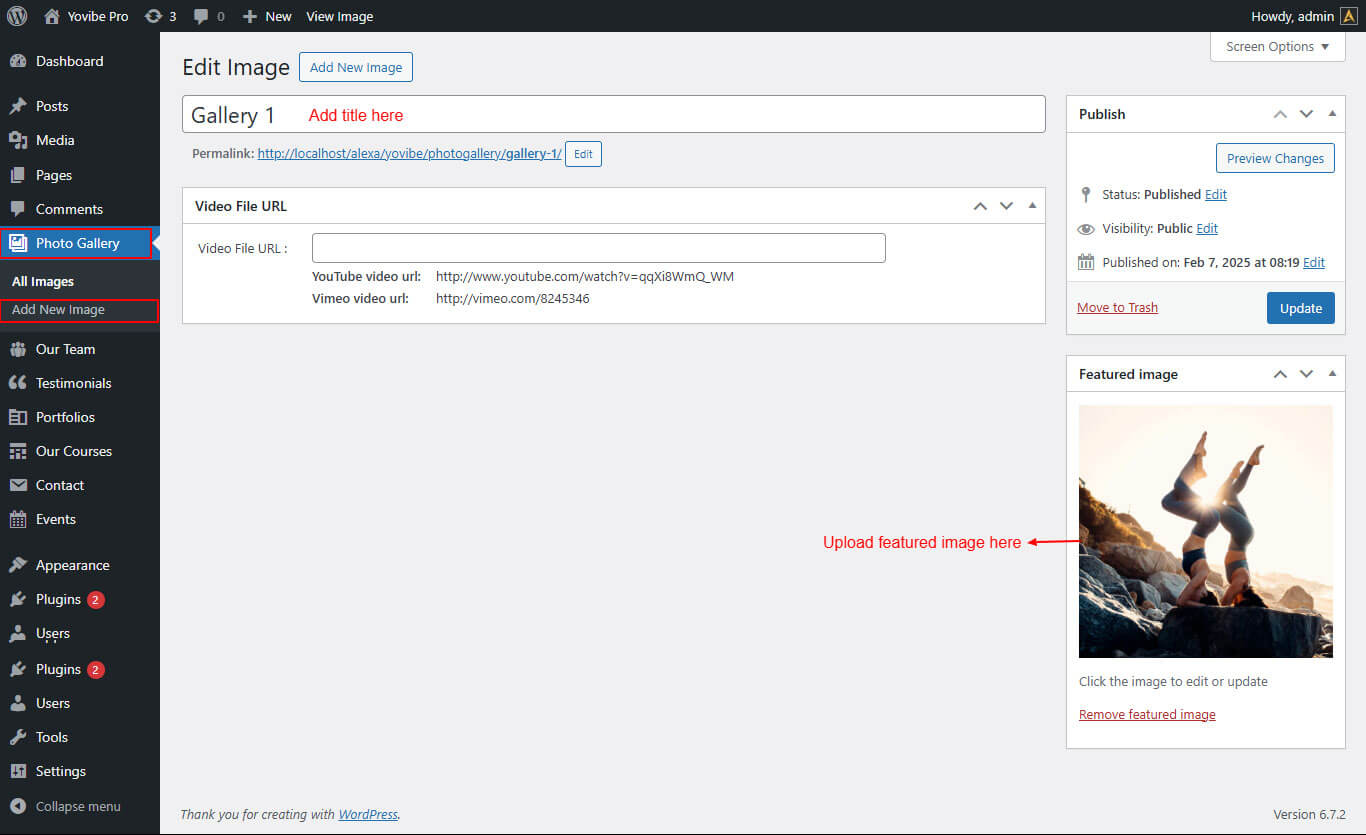Click the Comments sidebar icon
The image size is (1366, 835).
18,209
